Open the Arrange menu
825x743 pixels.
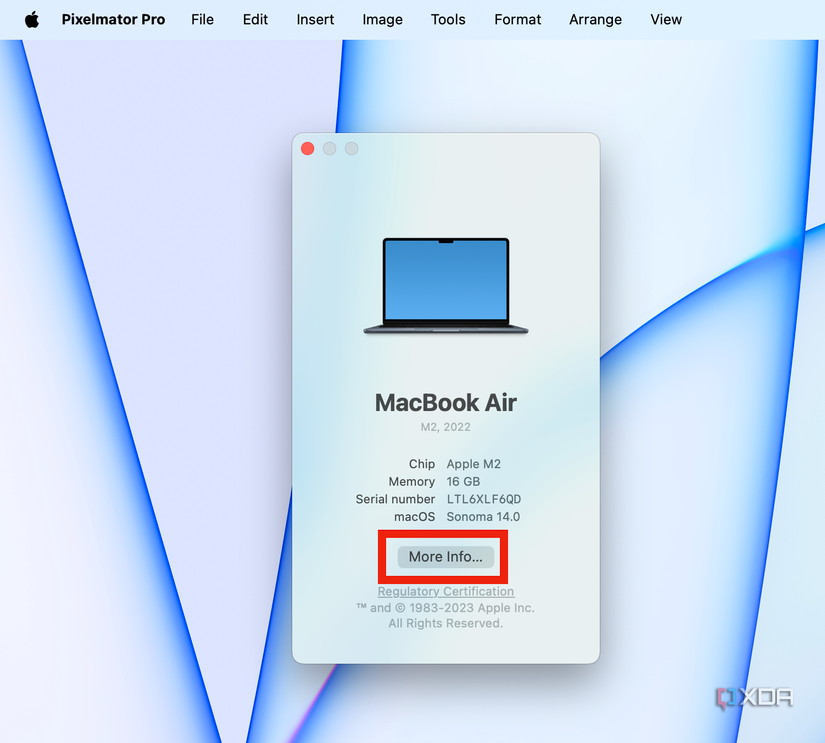pyautogui.click(x=595, y=19)
